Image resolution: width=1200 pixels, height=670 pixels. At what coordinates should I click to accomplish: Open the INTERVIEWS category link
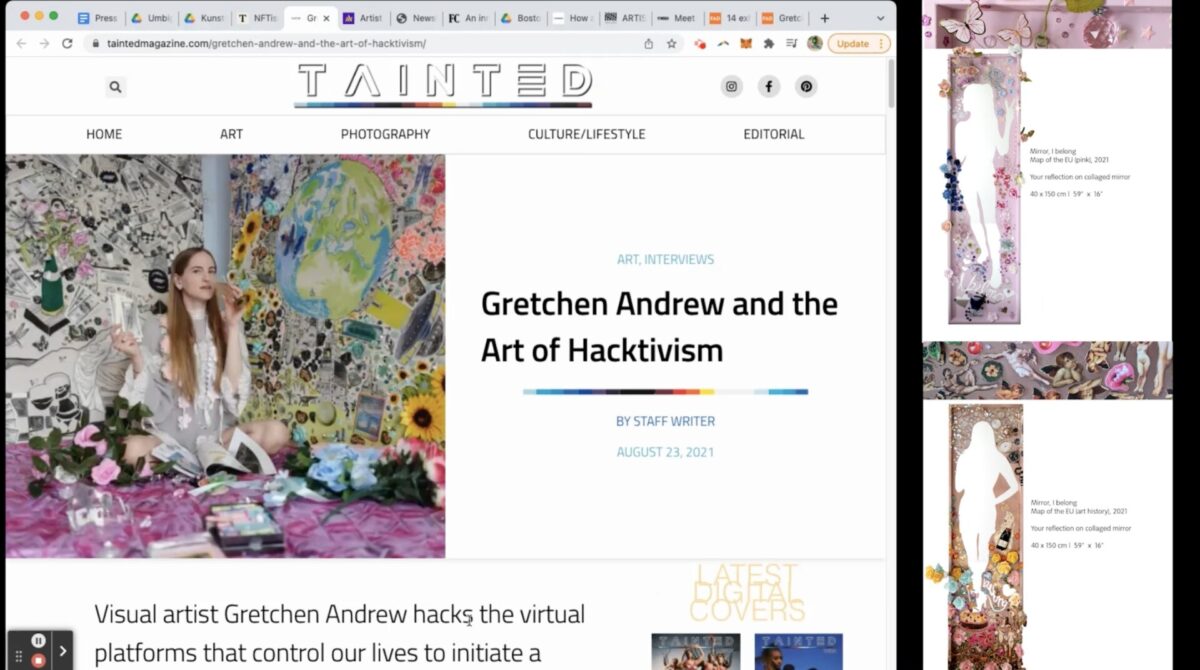click(679, 259)
